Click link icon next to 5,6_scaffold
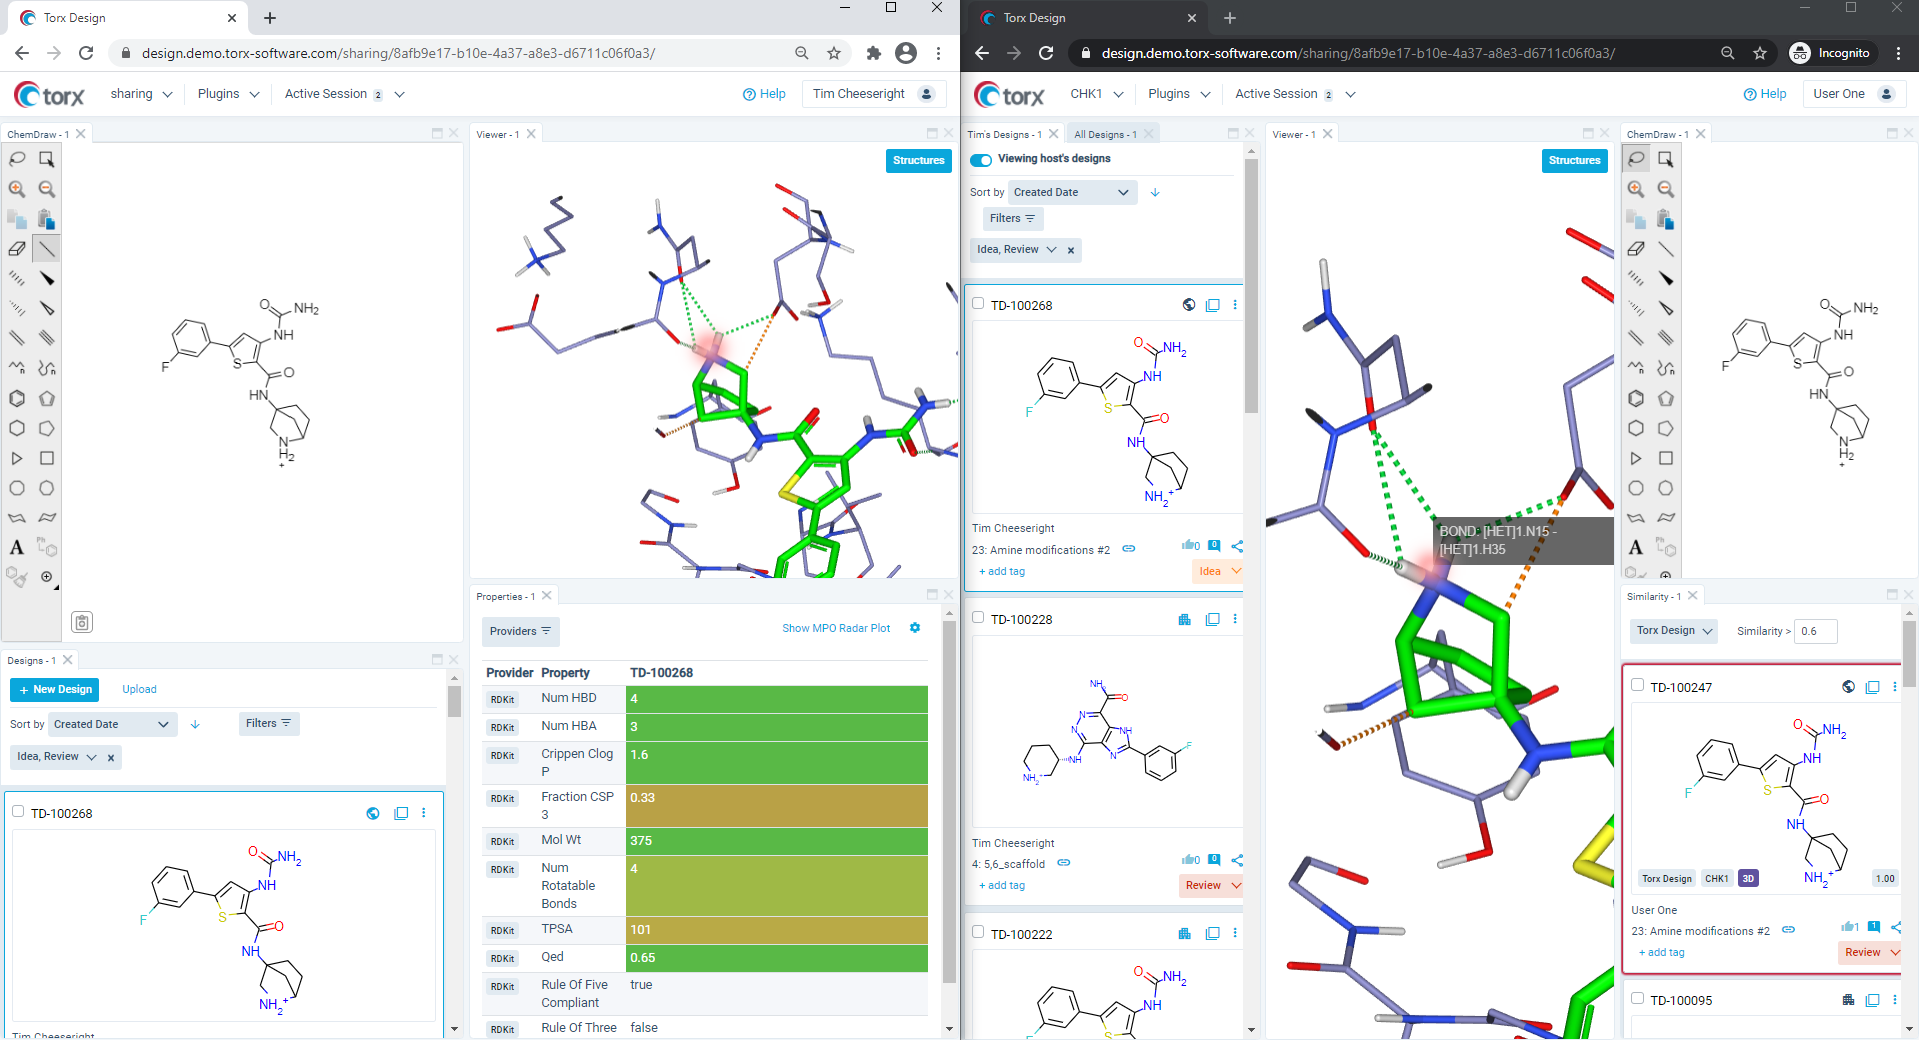The width and height of the screenshot is (1919, 1040). point(1064,863)
